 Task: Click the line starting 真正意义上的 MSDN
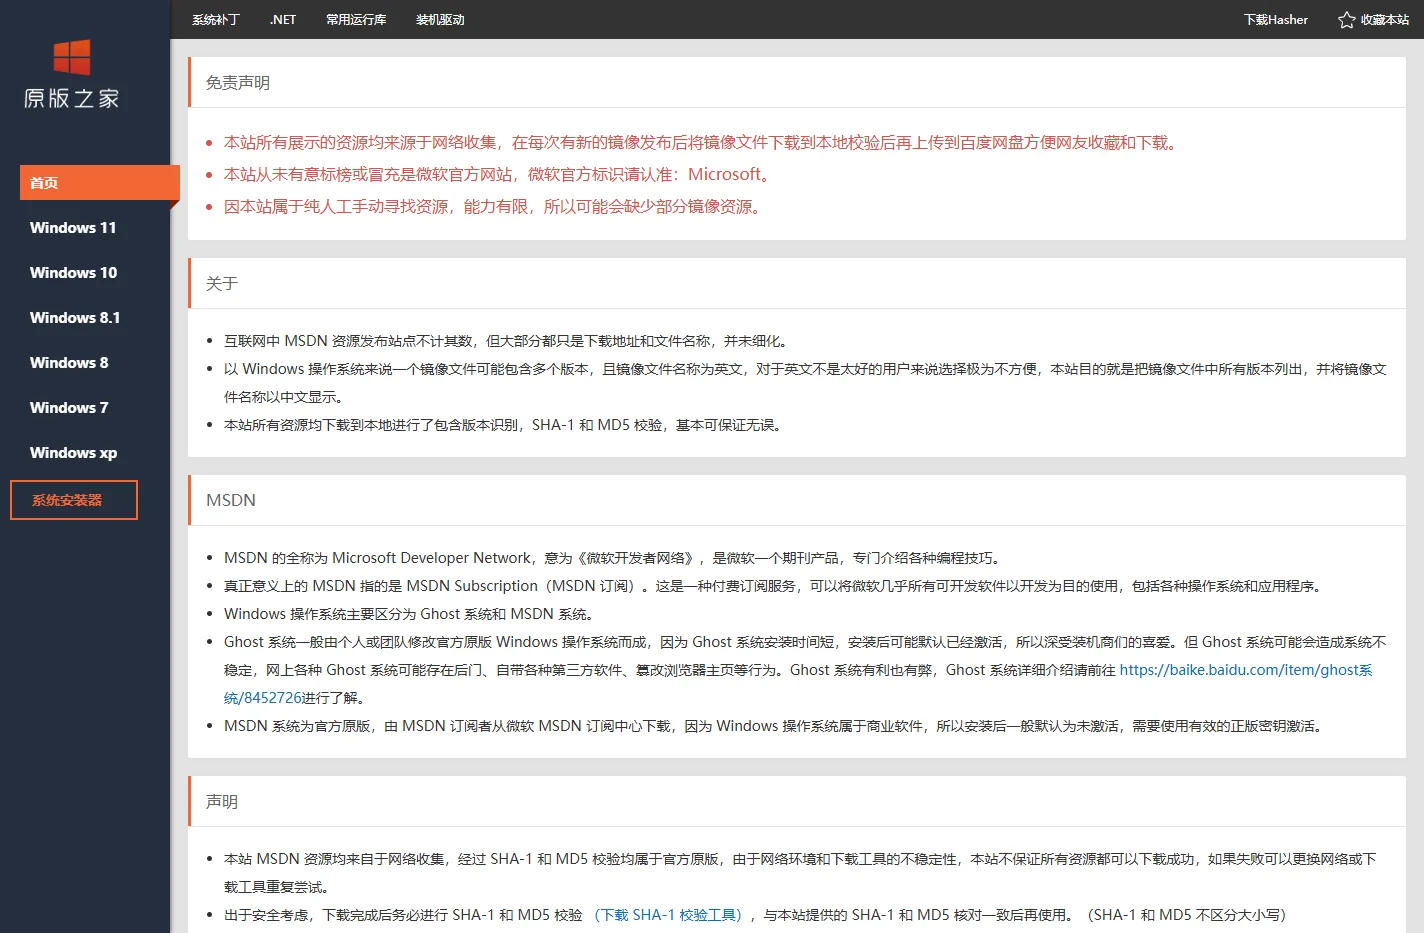click(x=775, y=586)
